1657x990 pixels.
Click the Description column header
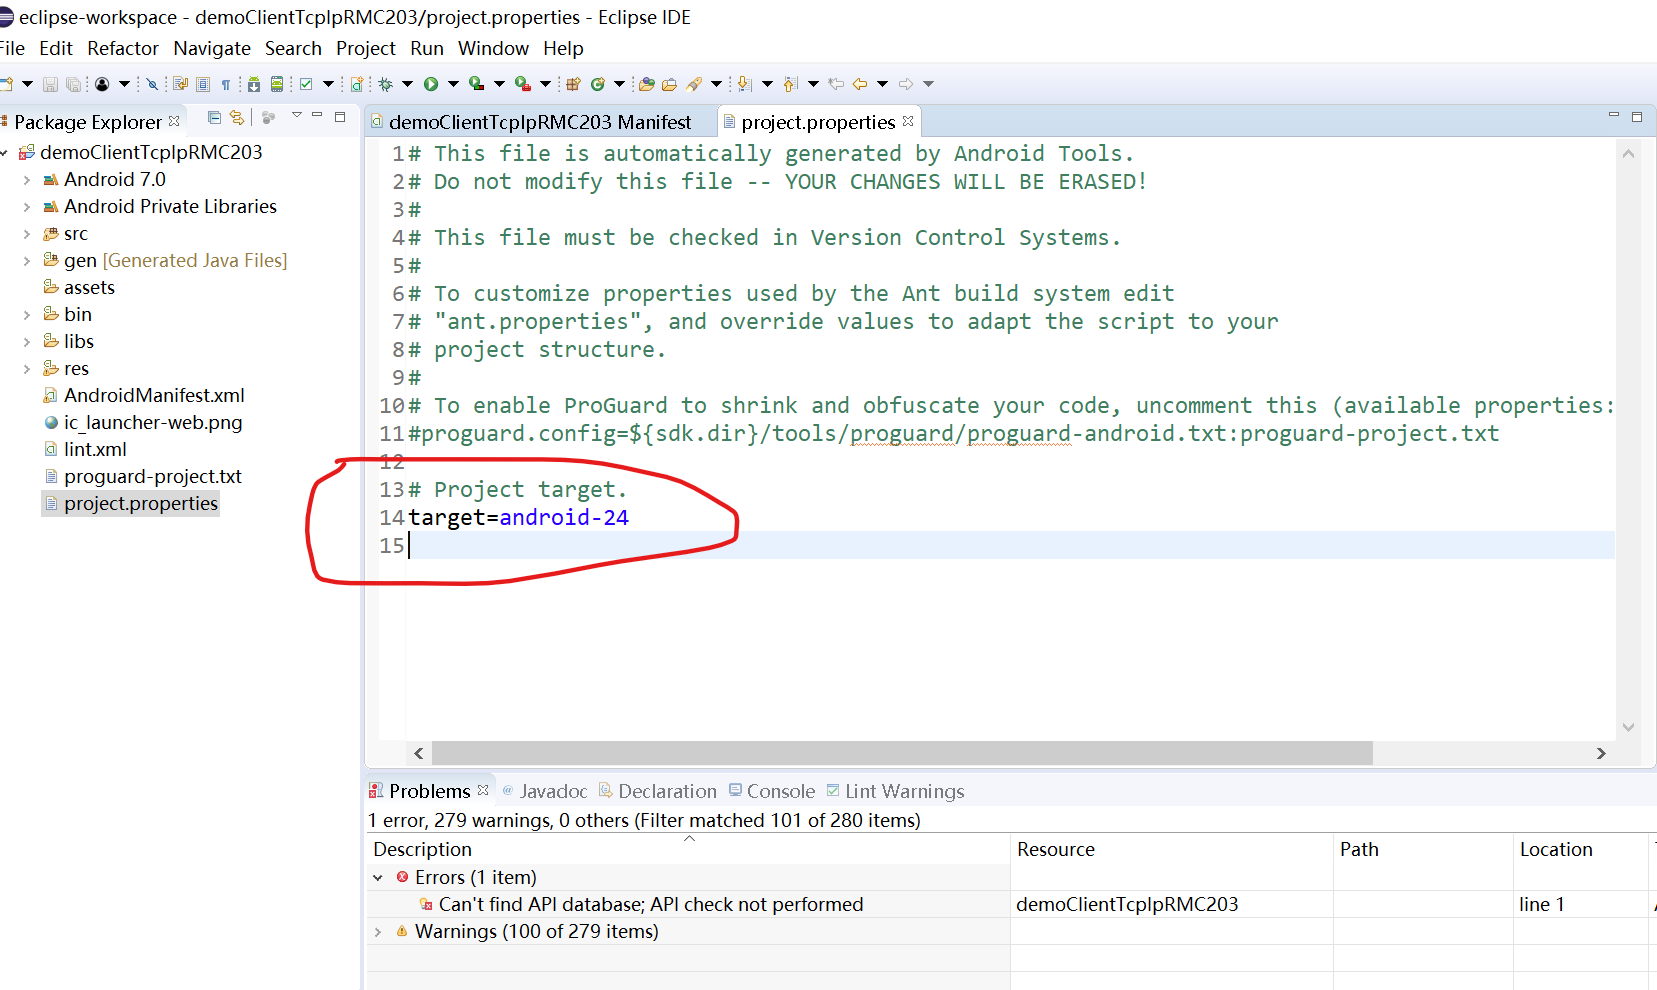[x=688, y=849]
